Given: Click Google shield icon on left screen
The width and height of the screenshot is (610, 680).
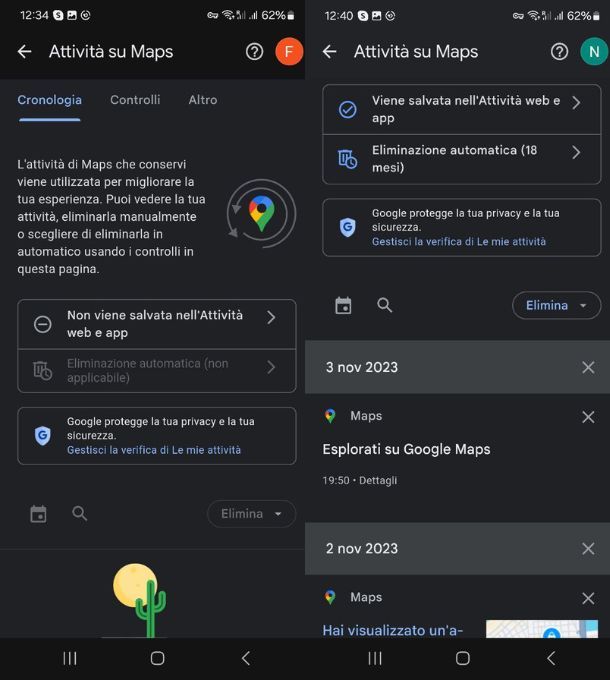Looking at the screenshot, I should click(42, 435).
